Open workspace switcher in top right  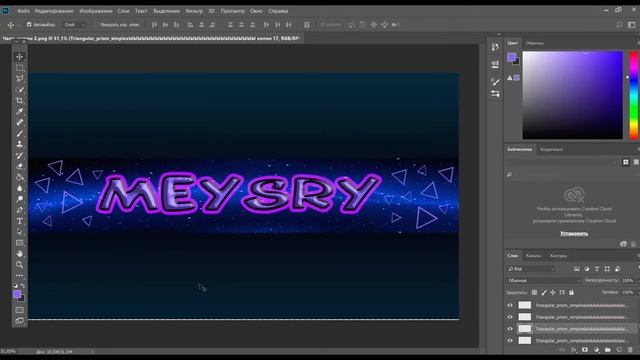(x=631, y=25)
